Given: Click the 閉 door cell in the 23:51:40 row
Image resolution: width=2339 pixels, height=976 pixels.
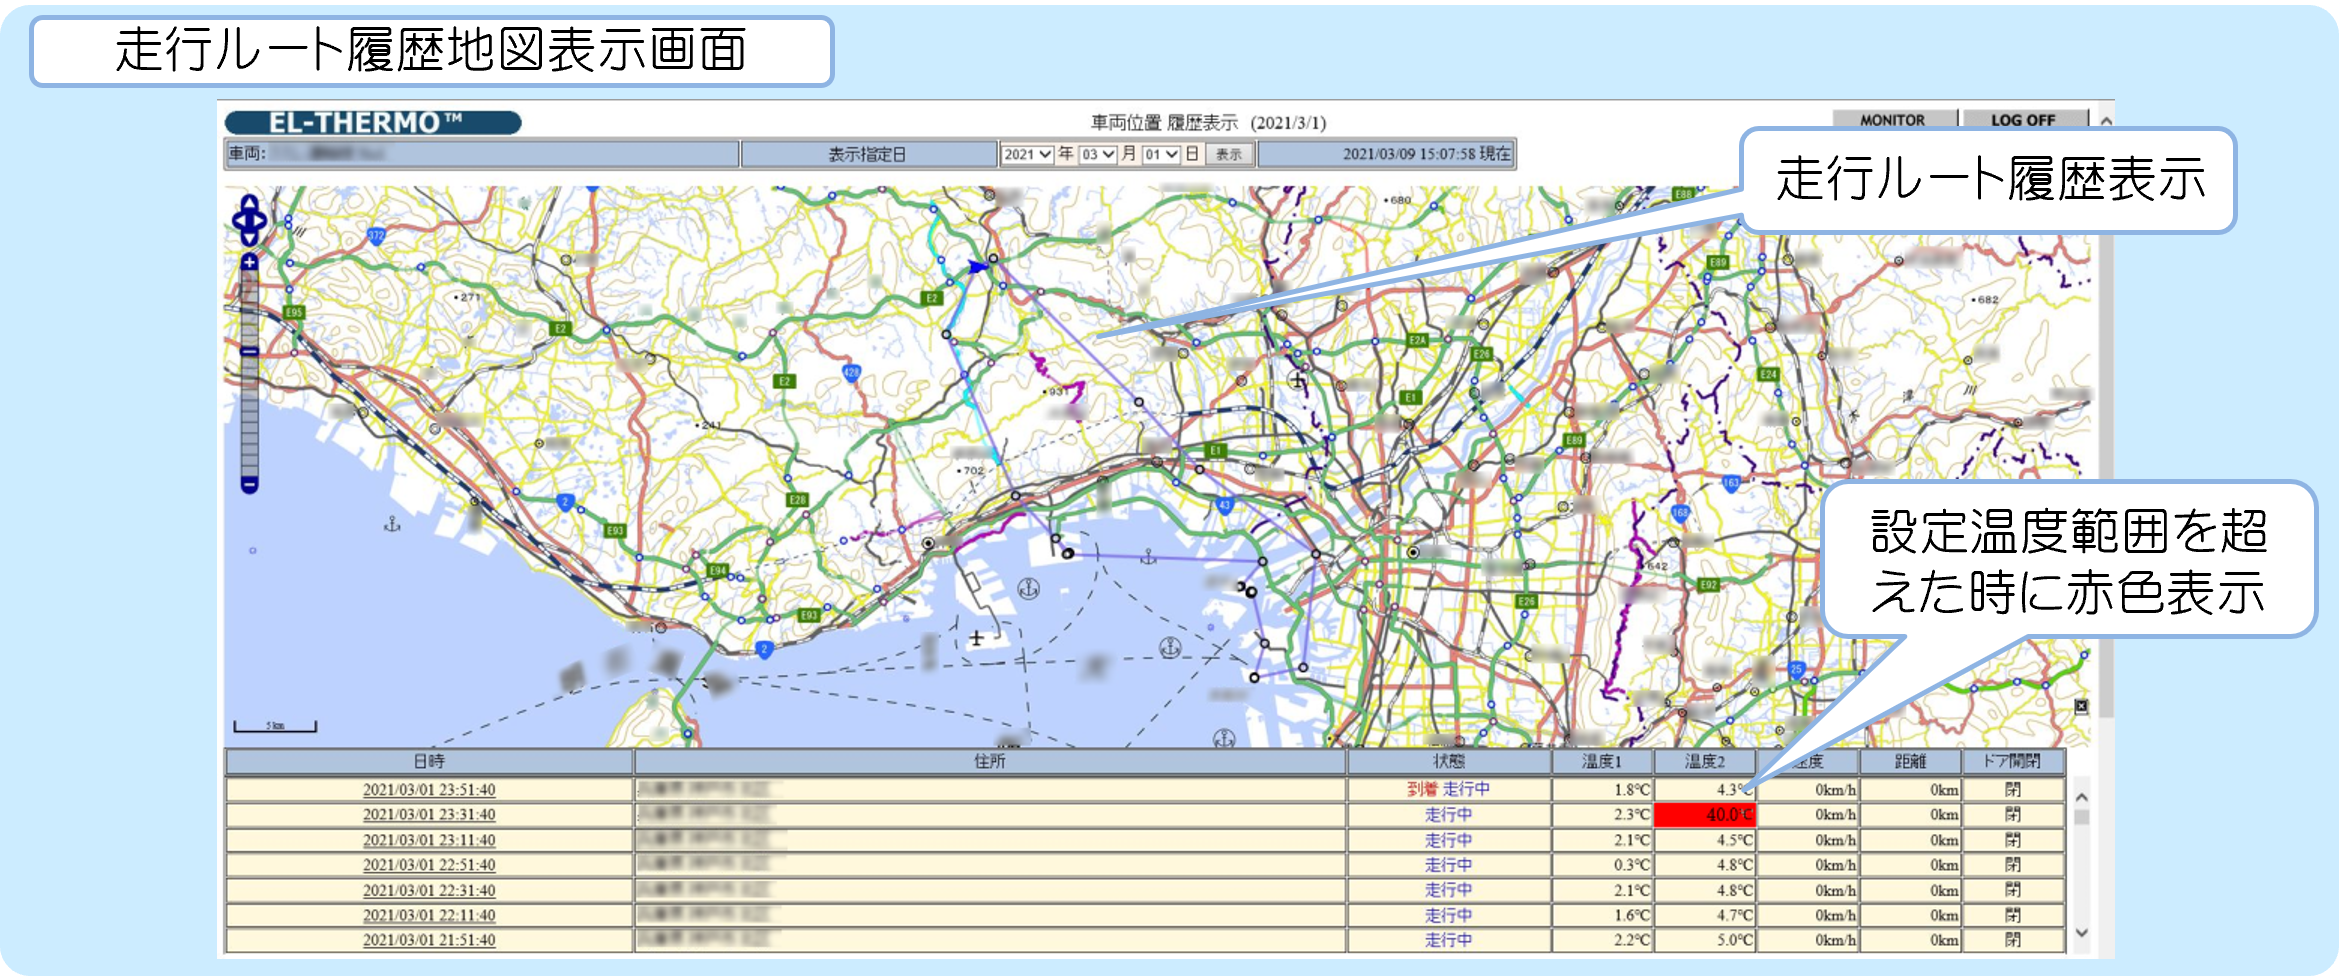Looking at the screenshot, I should click(x=2013, y=790).
